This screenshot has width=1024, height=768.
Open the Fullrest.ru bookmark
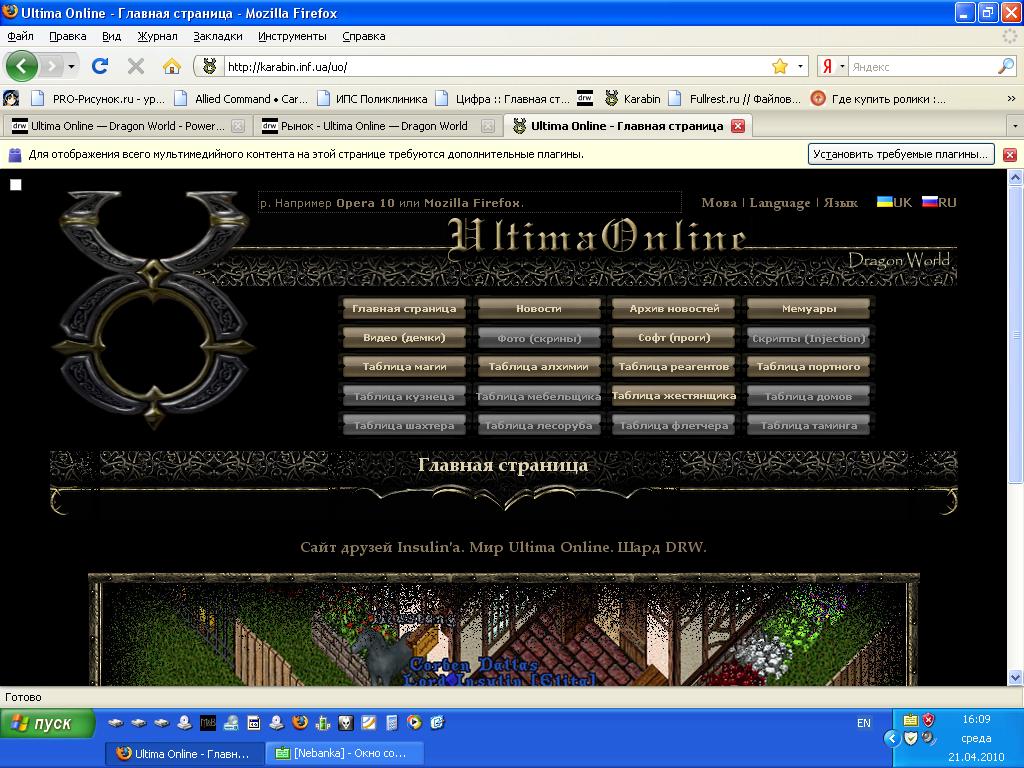(735, 99)
